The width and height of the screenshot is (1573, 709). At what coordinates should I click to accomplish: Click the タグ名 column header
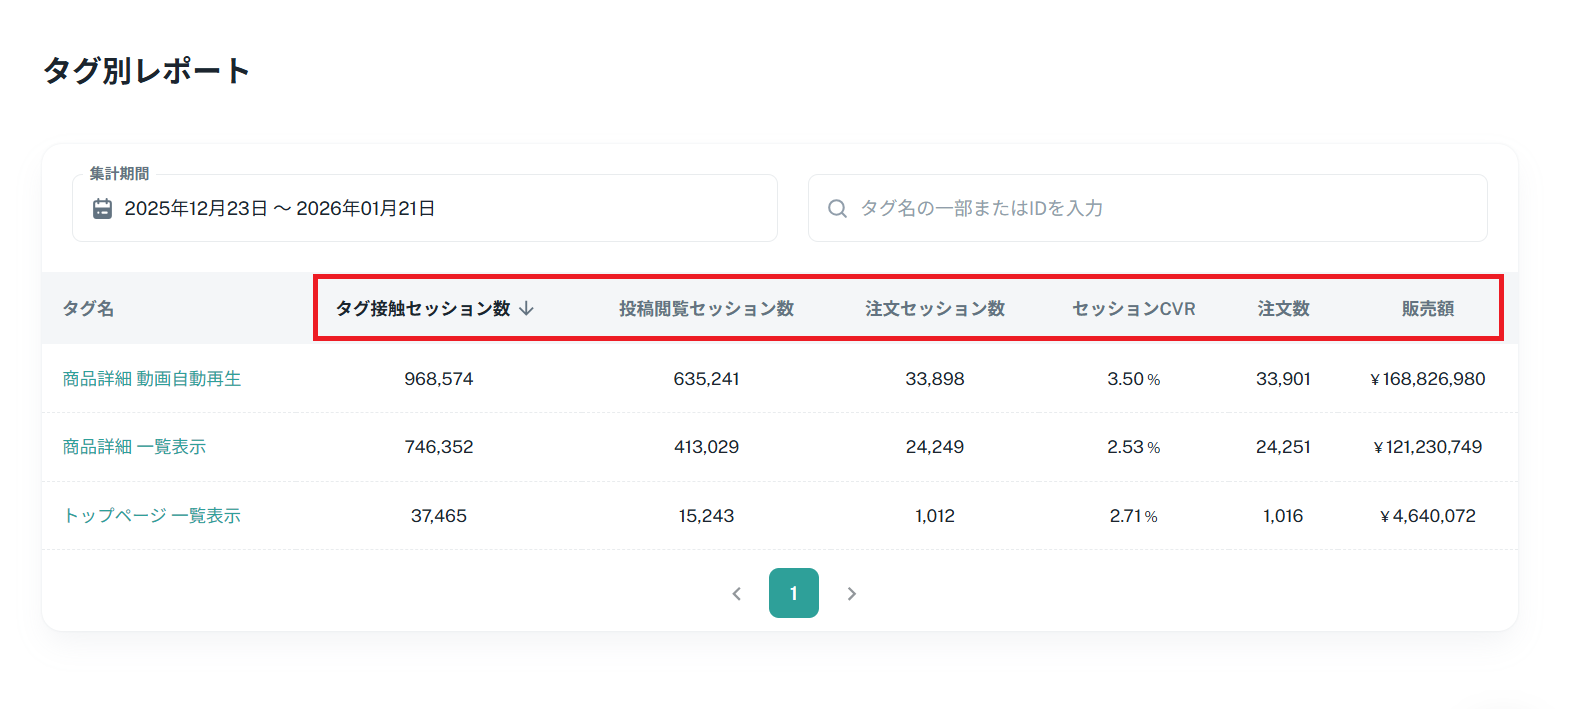pyautogui.click(x=89, y=308)
